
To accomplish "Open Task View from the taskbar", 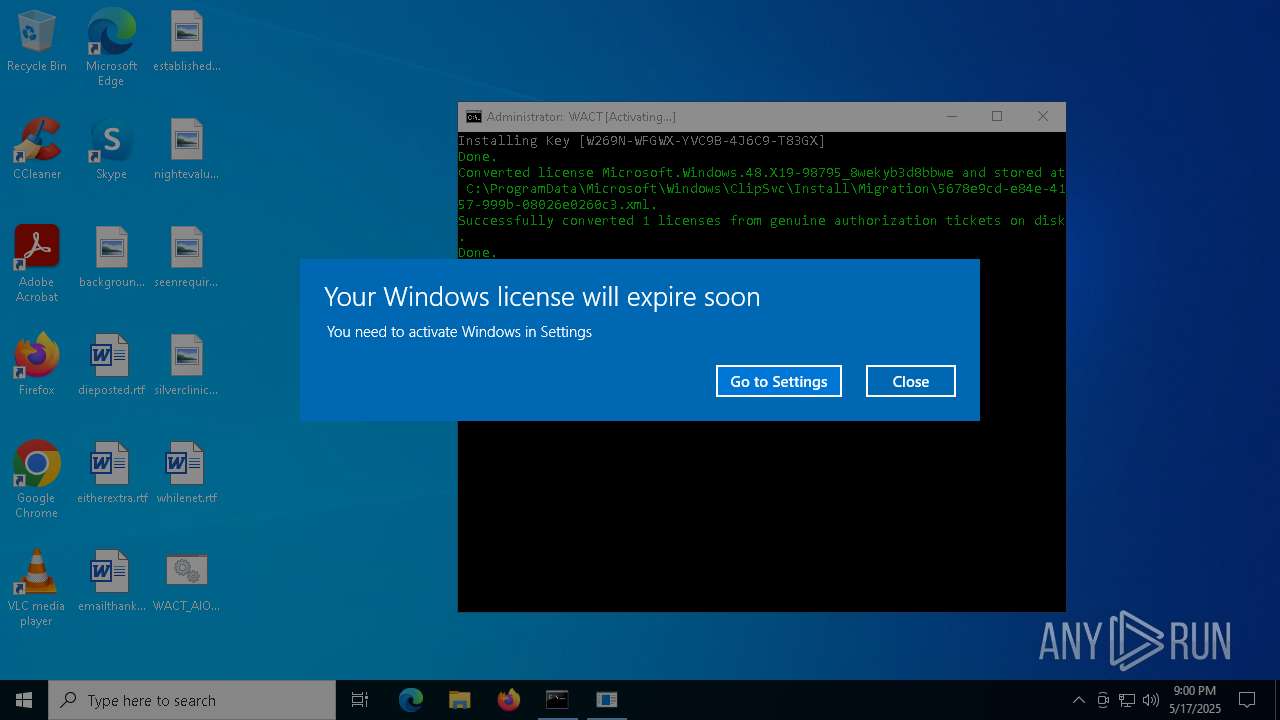I will pos(360,700).
